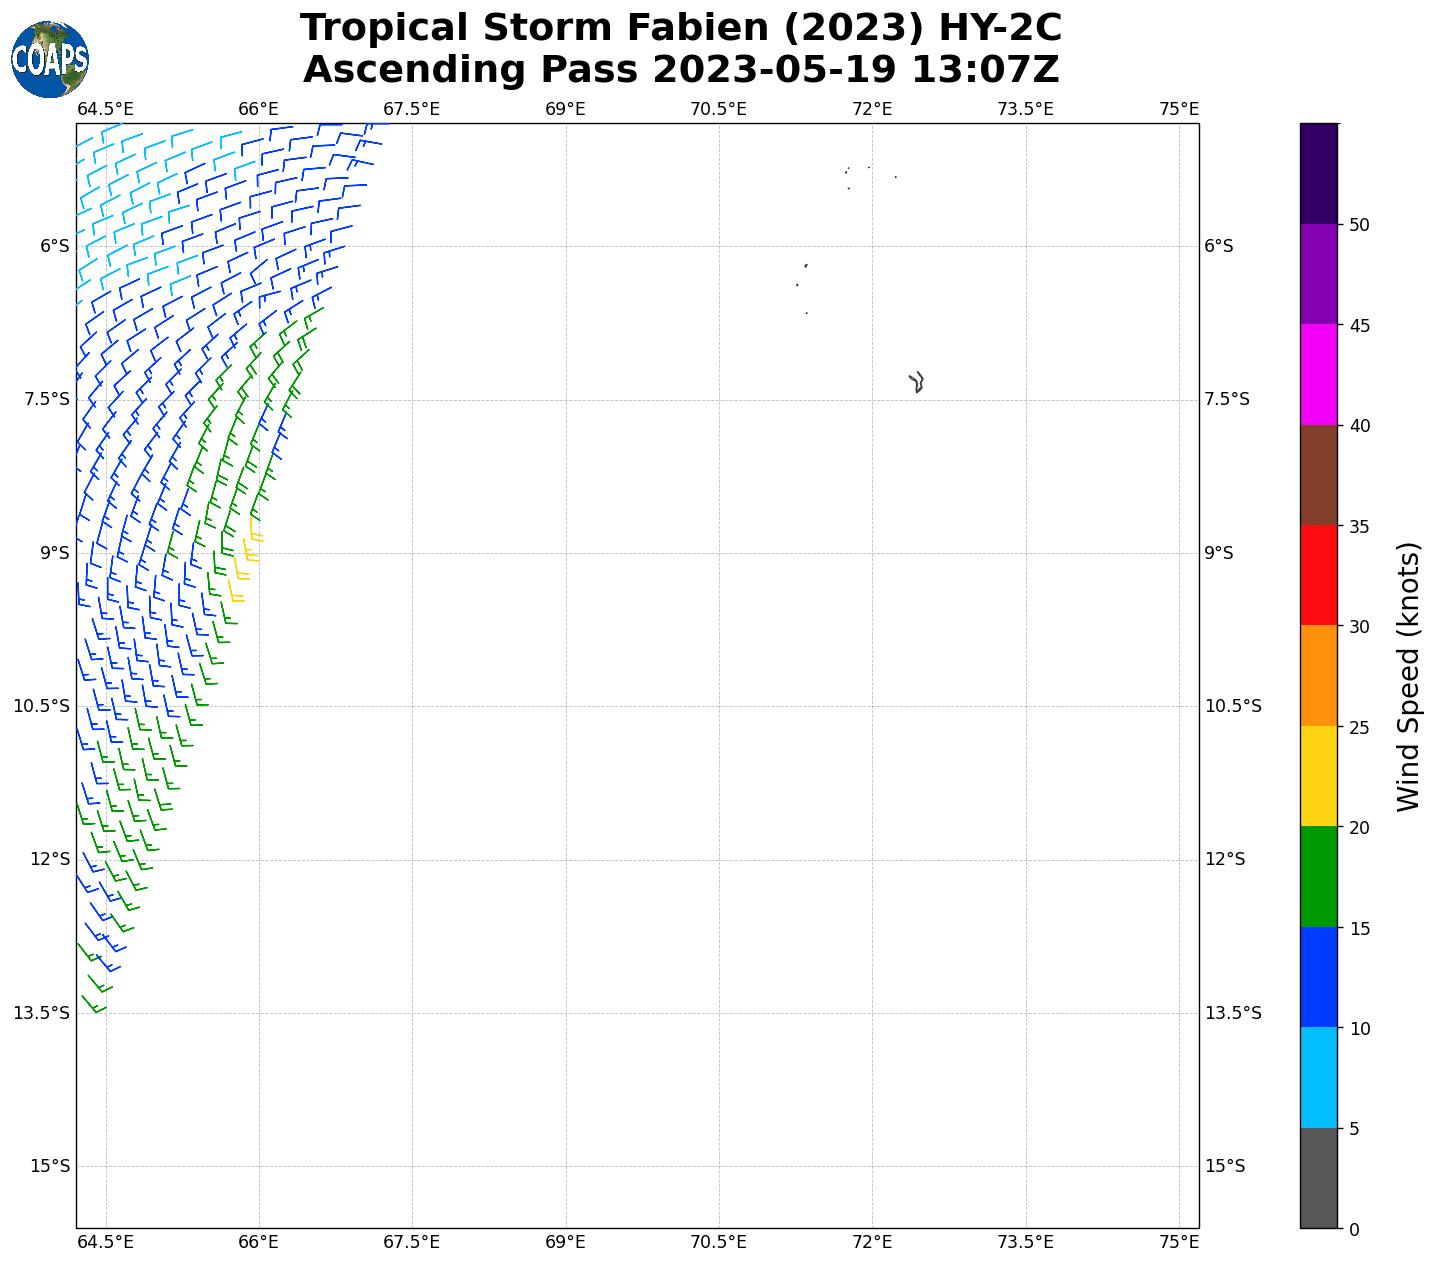Viewport: 1437px width, 1264px height.
Task: Pick the green 15-20 knot colorbar segment
Action: tap(1318, 877)
